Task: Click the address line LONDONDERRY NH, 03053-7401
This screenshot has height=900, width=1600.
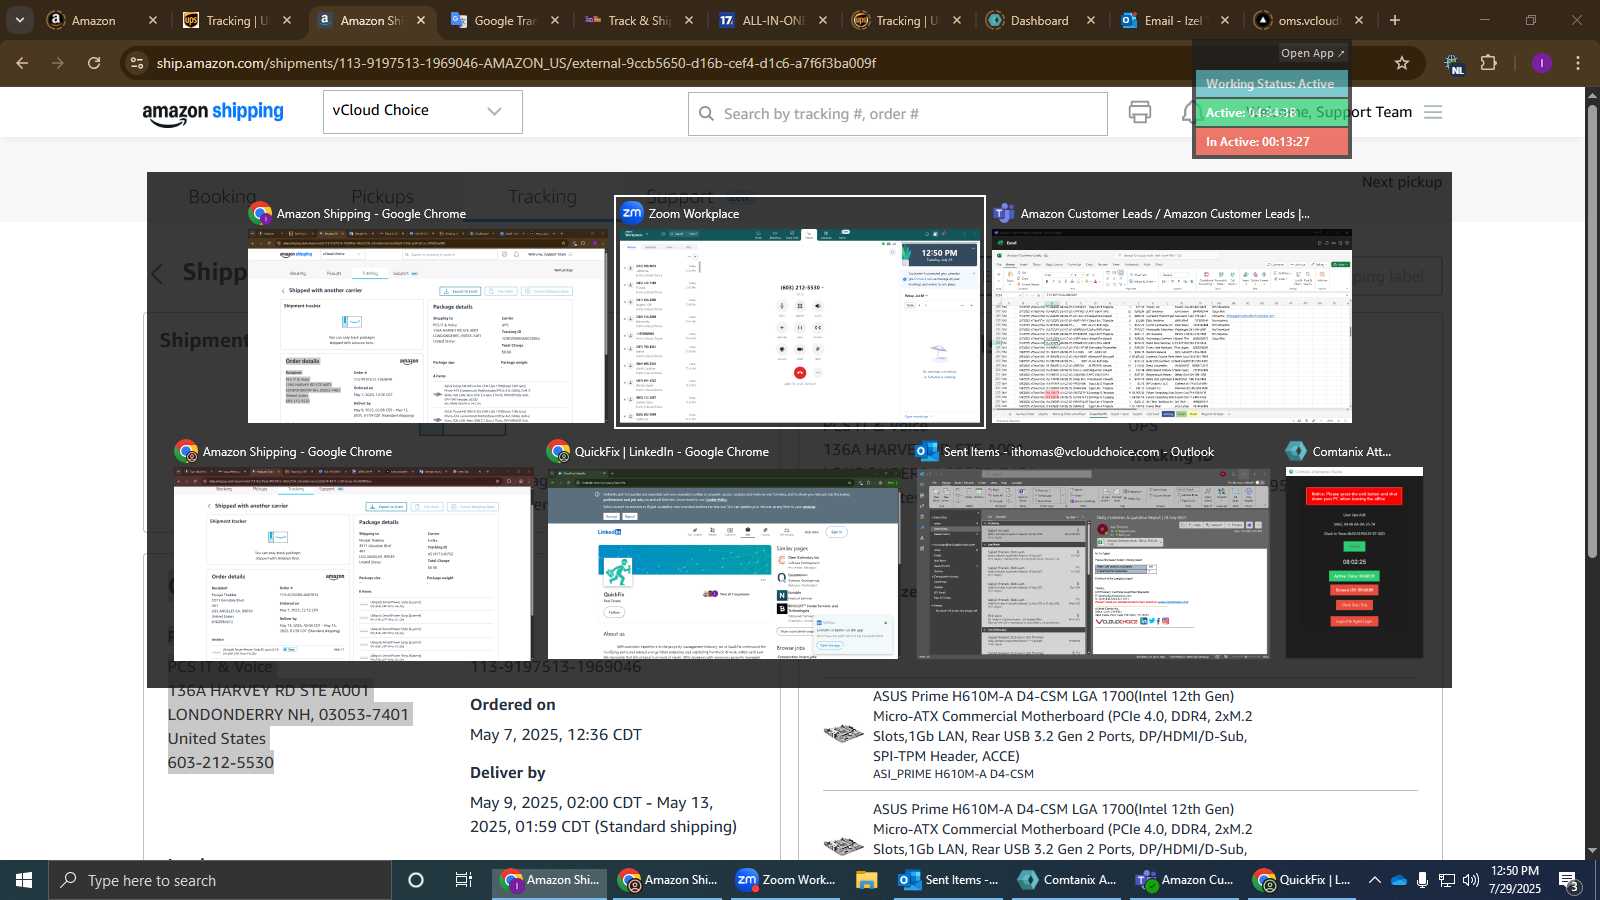Action: point(288,715)
